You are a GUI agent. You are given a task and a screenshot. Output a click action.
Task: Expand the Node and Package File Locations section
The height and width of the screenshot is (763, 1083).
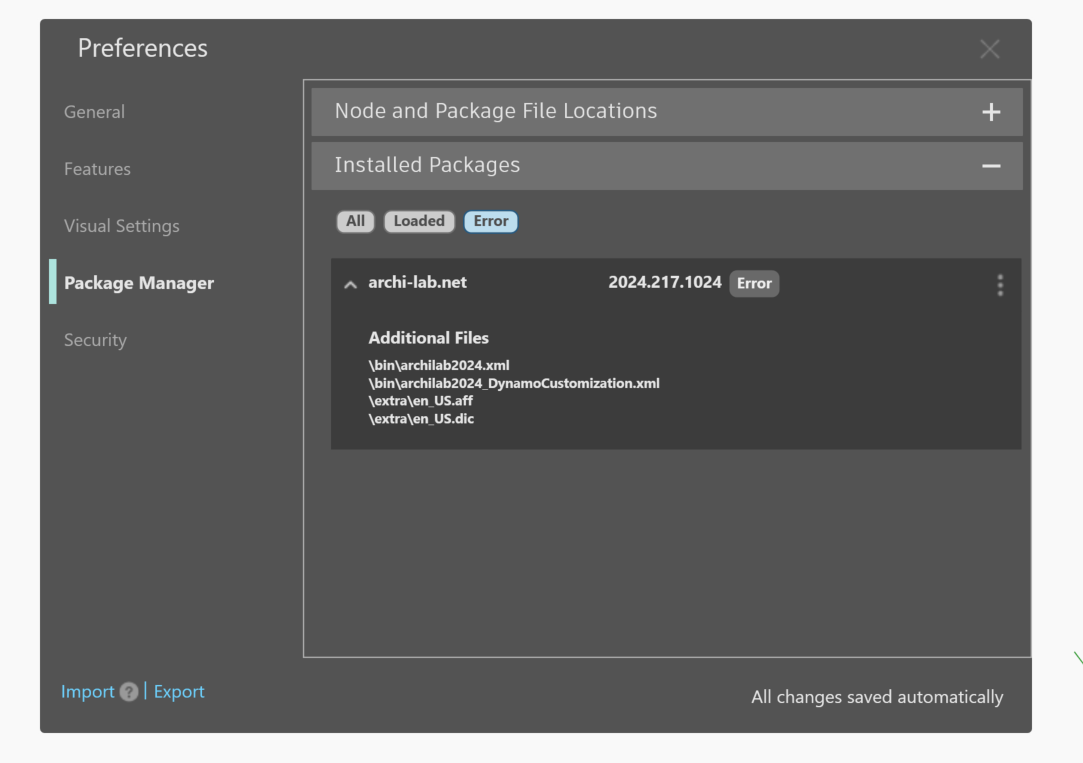tap(990, 111)
